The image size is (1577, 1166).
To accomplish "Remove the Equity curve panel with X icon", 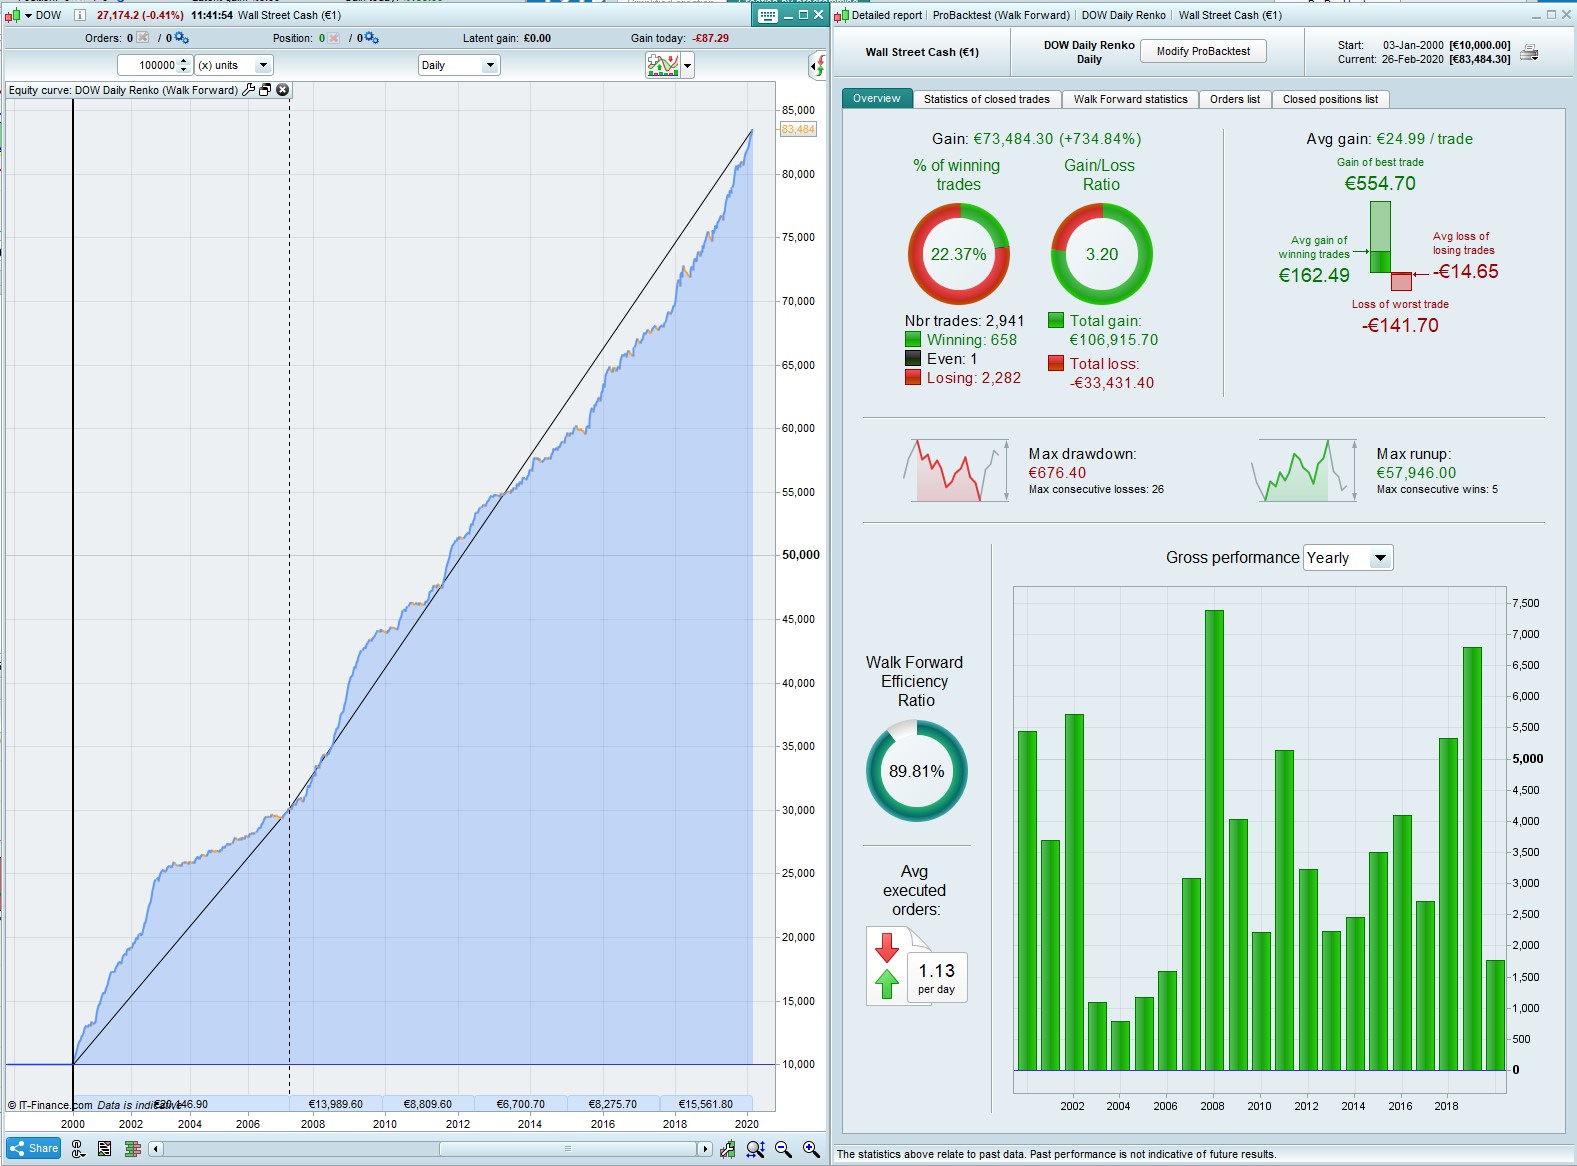I will click(283, 90).
